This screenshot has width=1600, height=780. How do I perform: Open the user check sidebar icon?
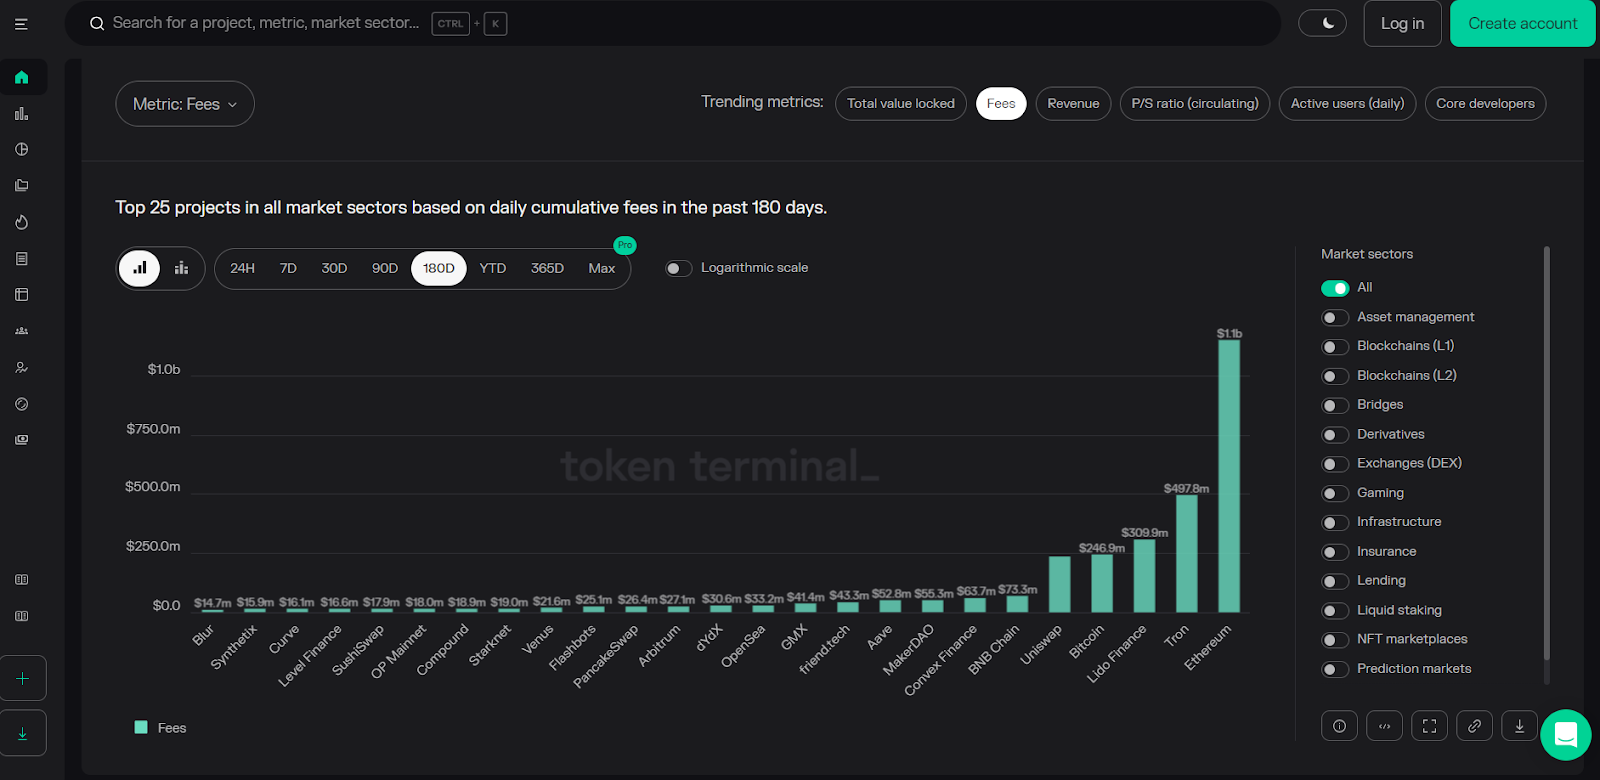22,367
